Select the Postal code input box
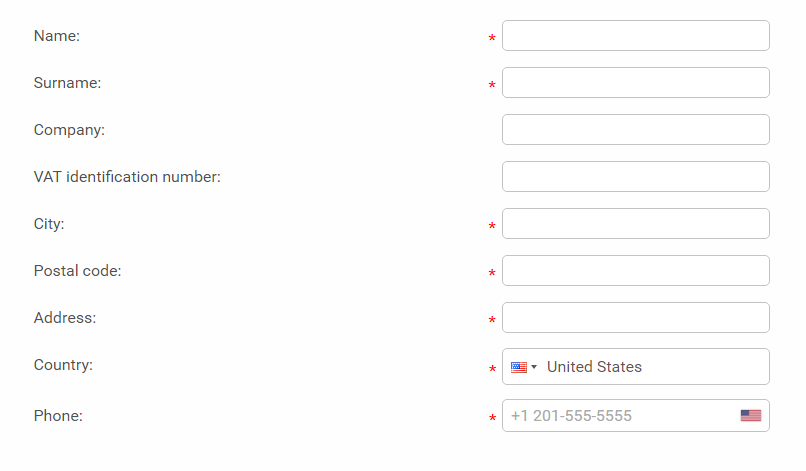This screenshot has height=471, width=806. pos(635,270)
